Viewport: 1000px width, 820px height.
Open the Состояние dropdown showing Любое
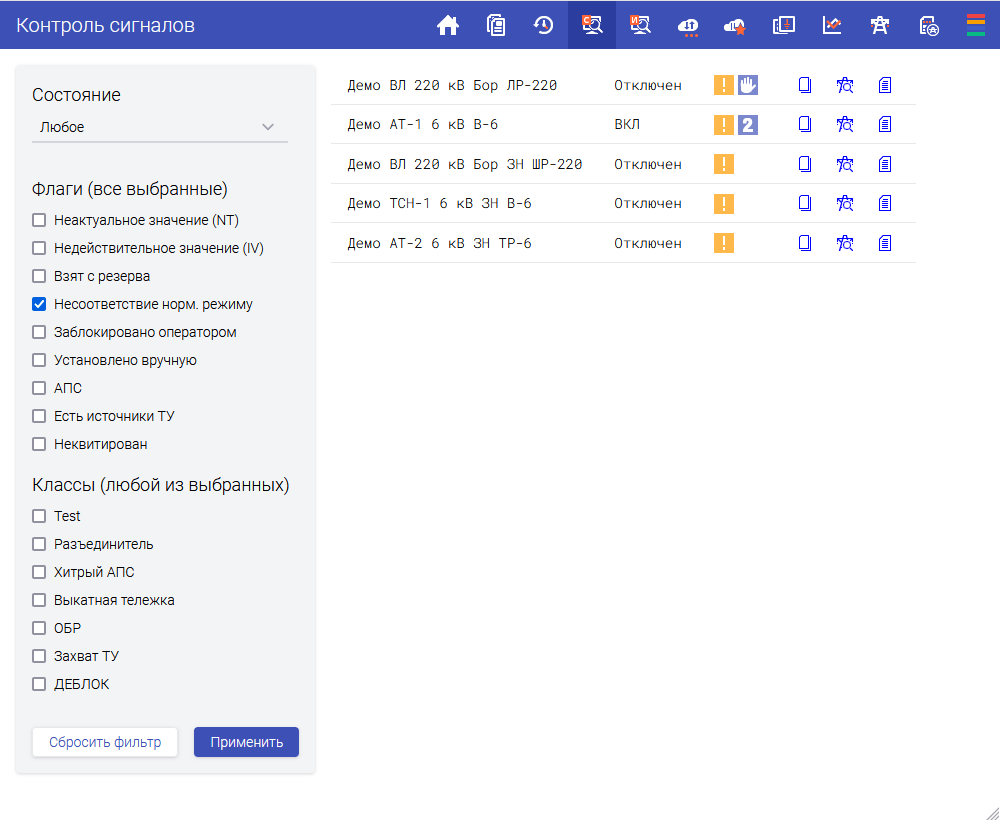coord(160,127)
